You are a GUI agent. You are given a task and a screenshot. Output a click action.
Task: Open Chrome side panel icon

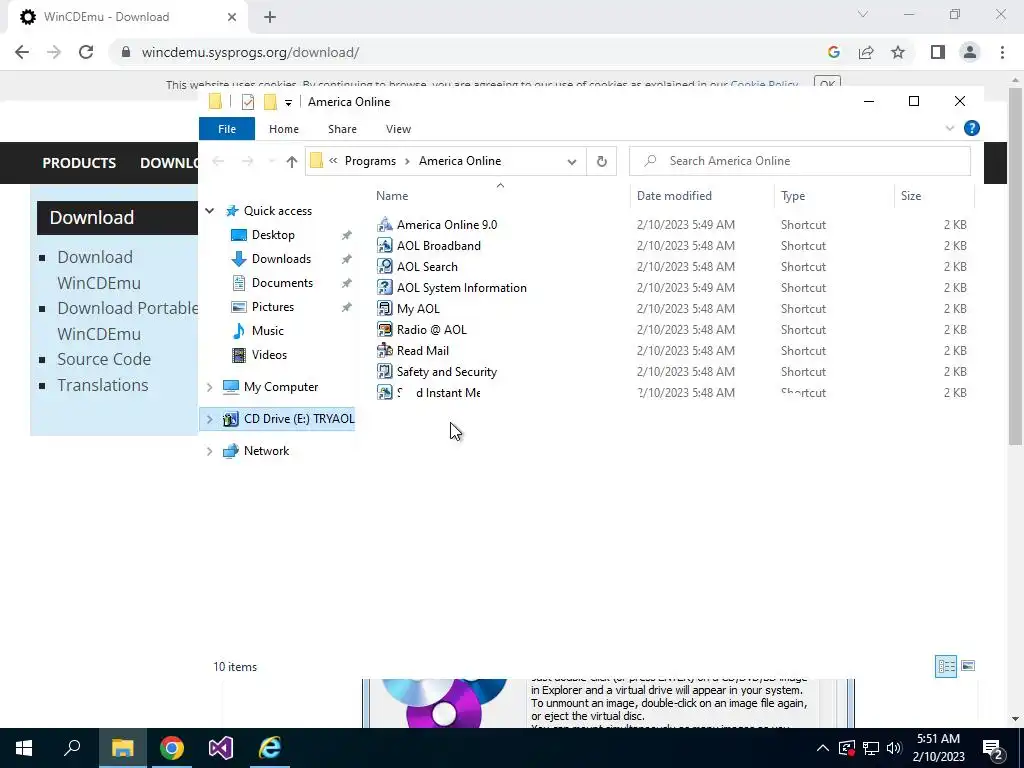coord(938,52)
